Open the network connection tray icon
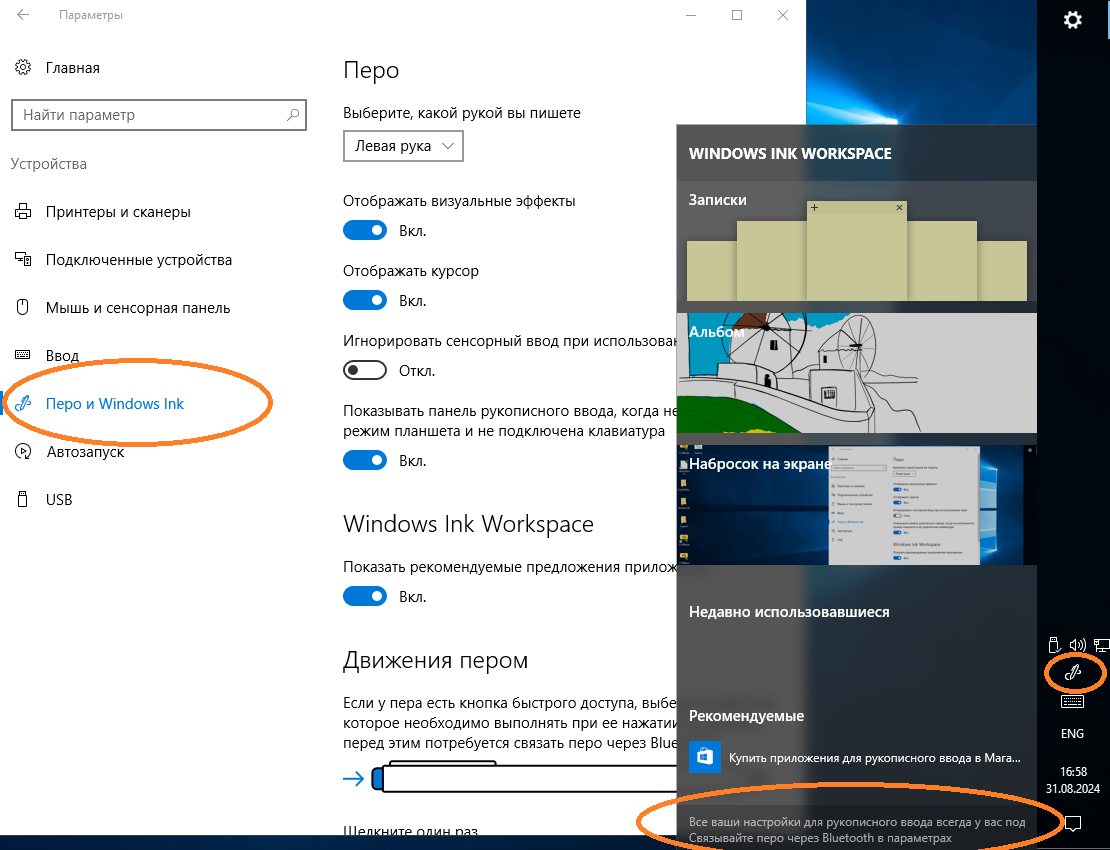This screenshot has height=850, width=1110. pos(1101,645)
